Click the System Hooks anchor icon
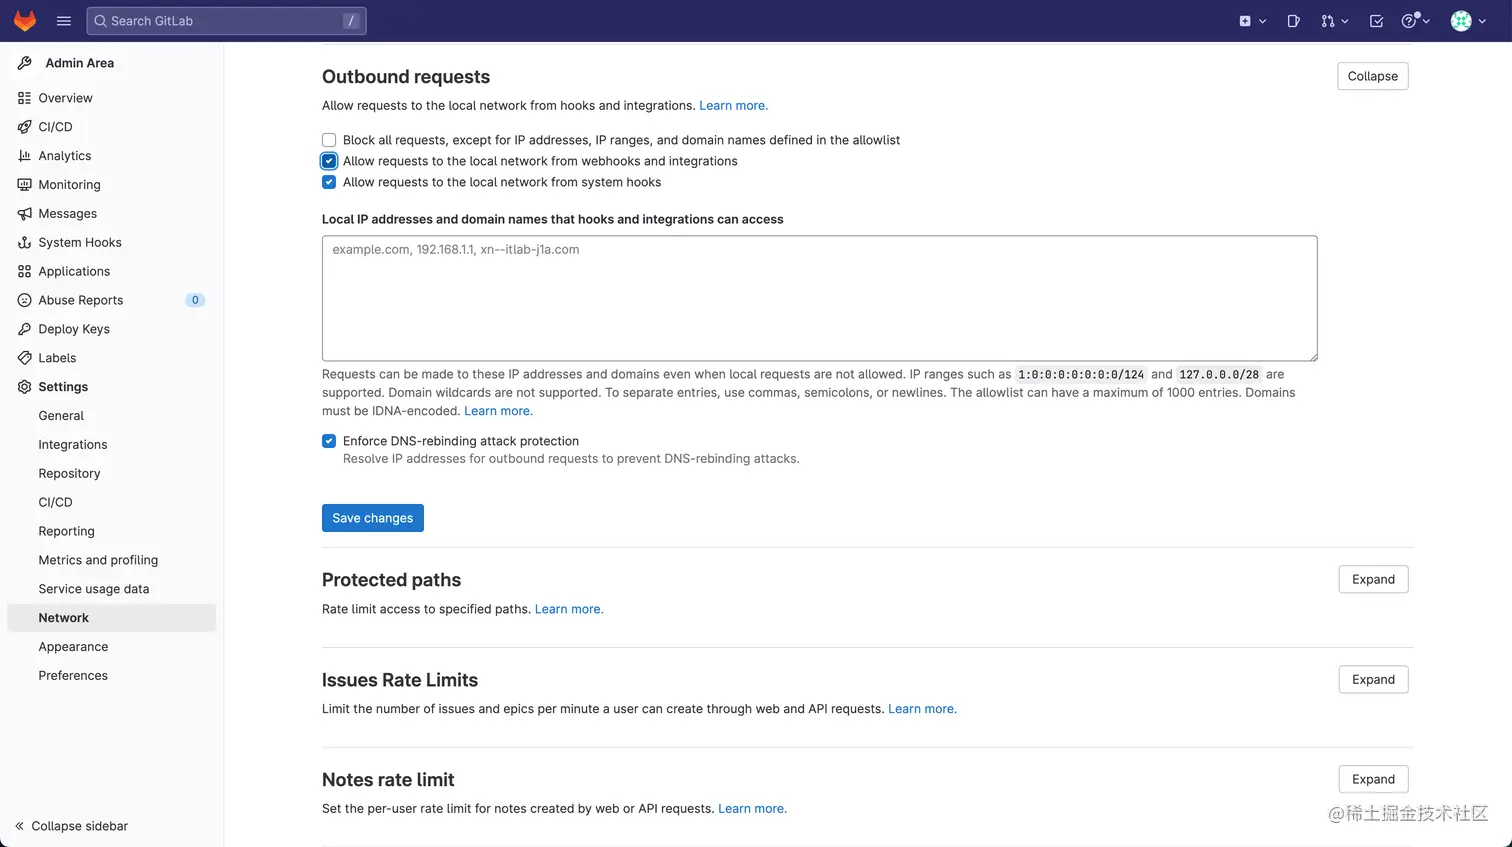1512x847 pixels. (x=25, y=243)
